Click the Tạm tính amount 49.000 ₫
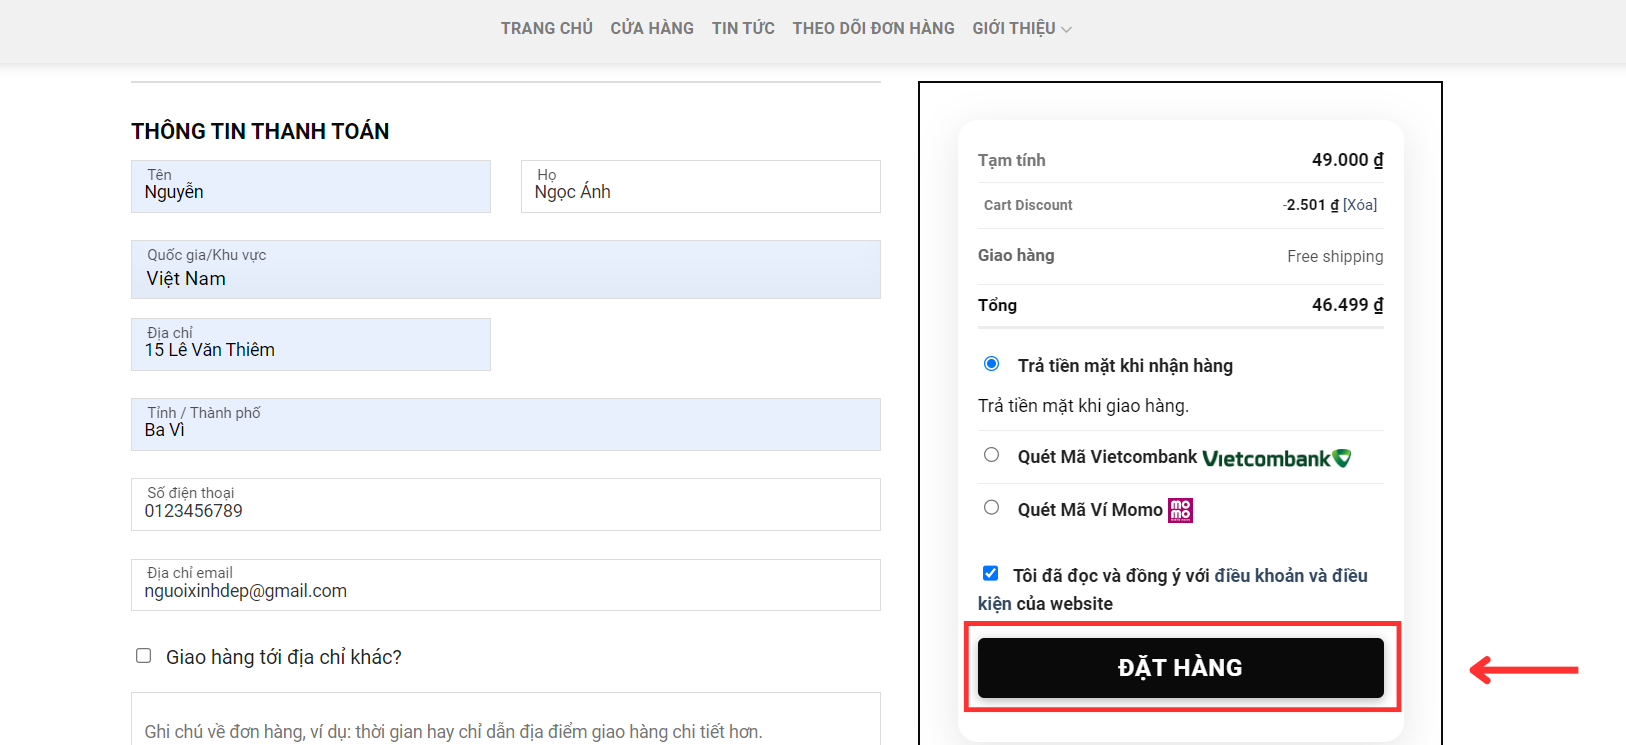Viewport: 1626px width, 745px height. (x=1348, y=160)
